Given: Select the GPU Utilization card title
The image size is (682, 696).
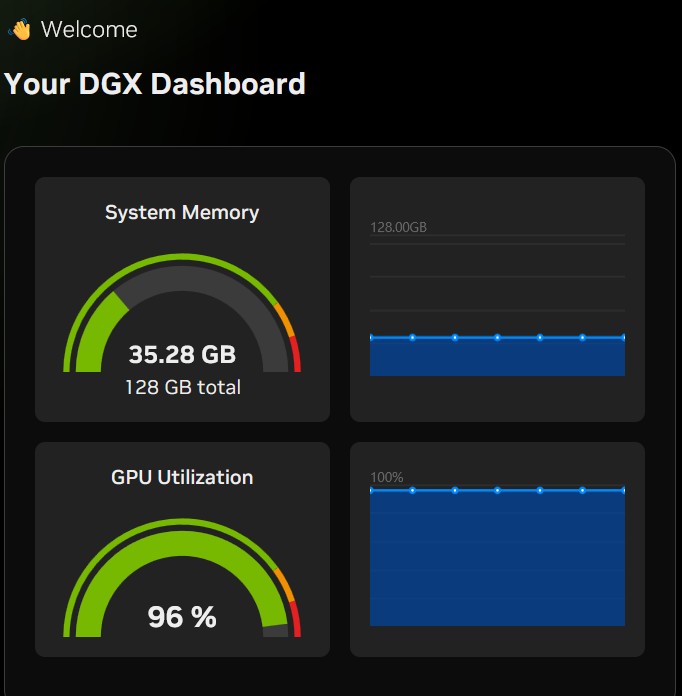Looking at the screenshot, I should click(x=182, y=477).
